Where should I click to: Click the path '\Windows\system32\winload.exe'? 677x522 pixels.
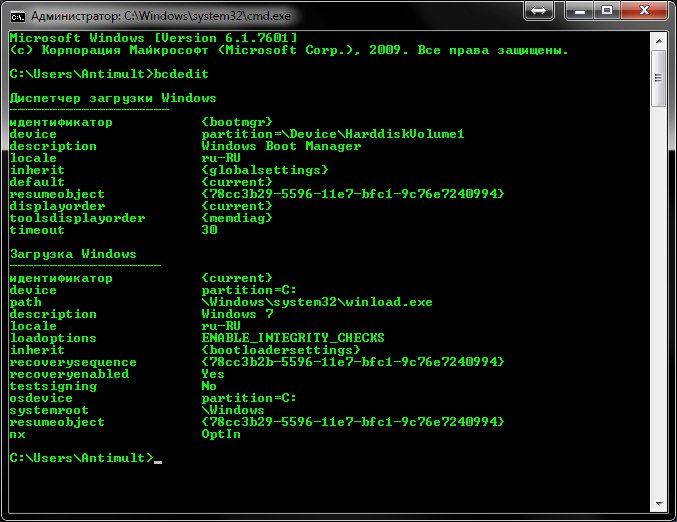[317, 302]
